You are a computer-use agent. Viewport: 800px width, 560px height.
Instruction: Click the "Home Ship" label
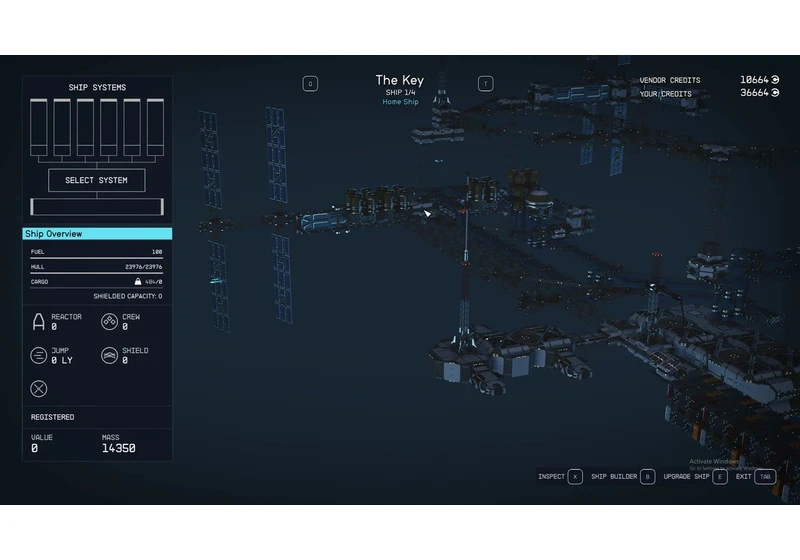click(x=400, y=102)
